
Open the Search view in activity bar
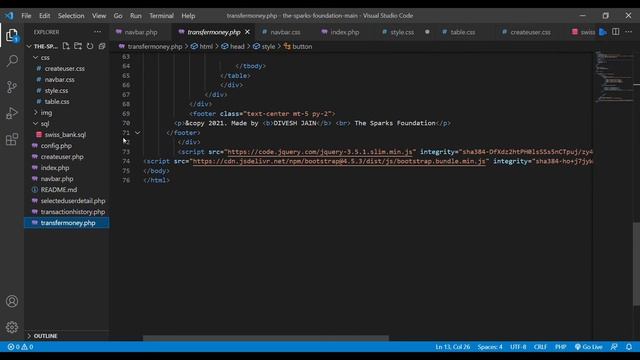(x=12, y=61)
